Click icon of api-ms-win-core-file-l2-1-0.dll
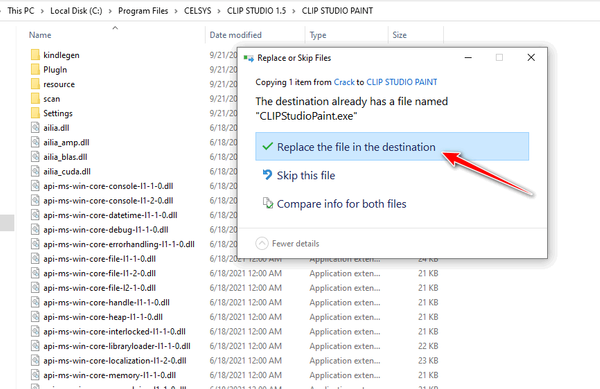The image size is (600, 389). pyautogui.click(x=35, y=287)
